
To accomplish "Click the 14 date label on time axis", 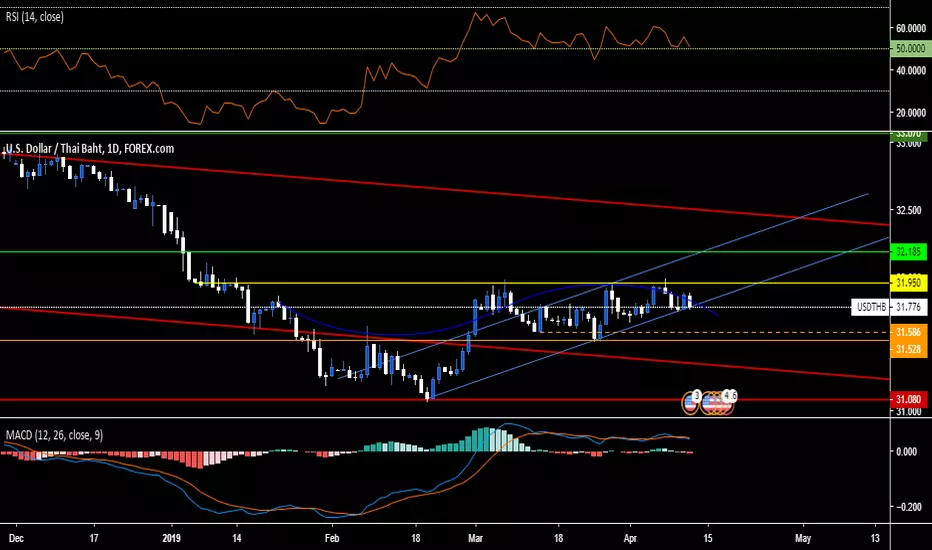I will click(237, 539).
